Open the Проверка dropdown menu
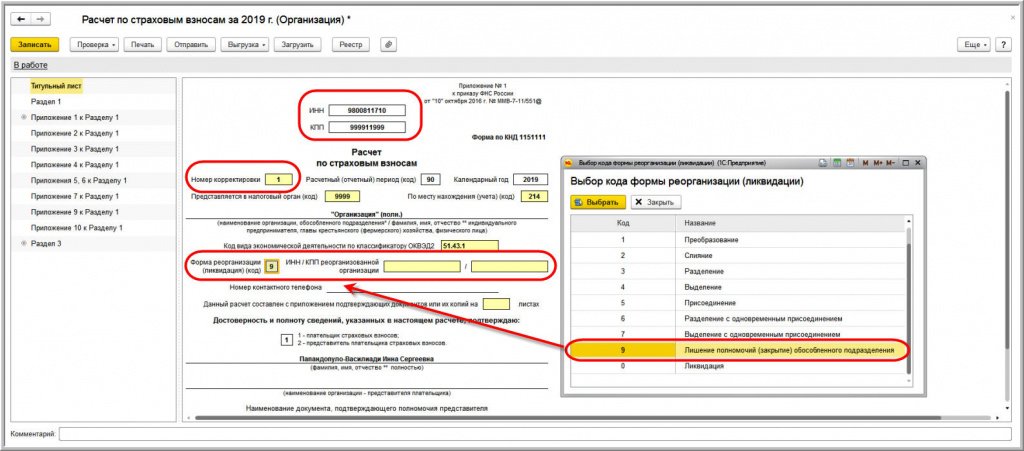Viewport: 1024px width, 451px height. click(98, 45)
